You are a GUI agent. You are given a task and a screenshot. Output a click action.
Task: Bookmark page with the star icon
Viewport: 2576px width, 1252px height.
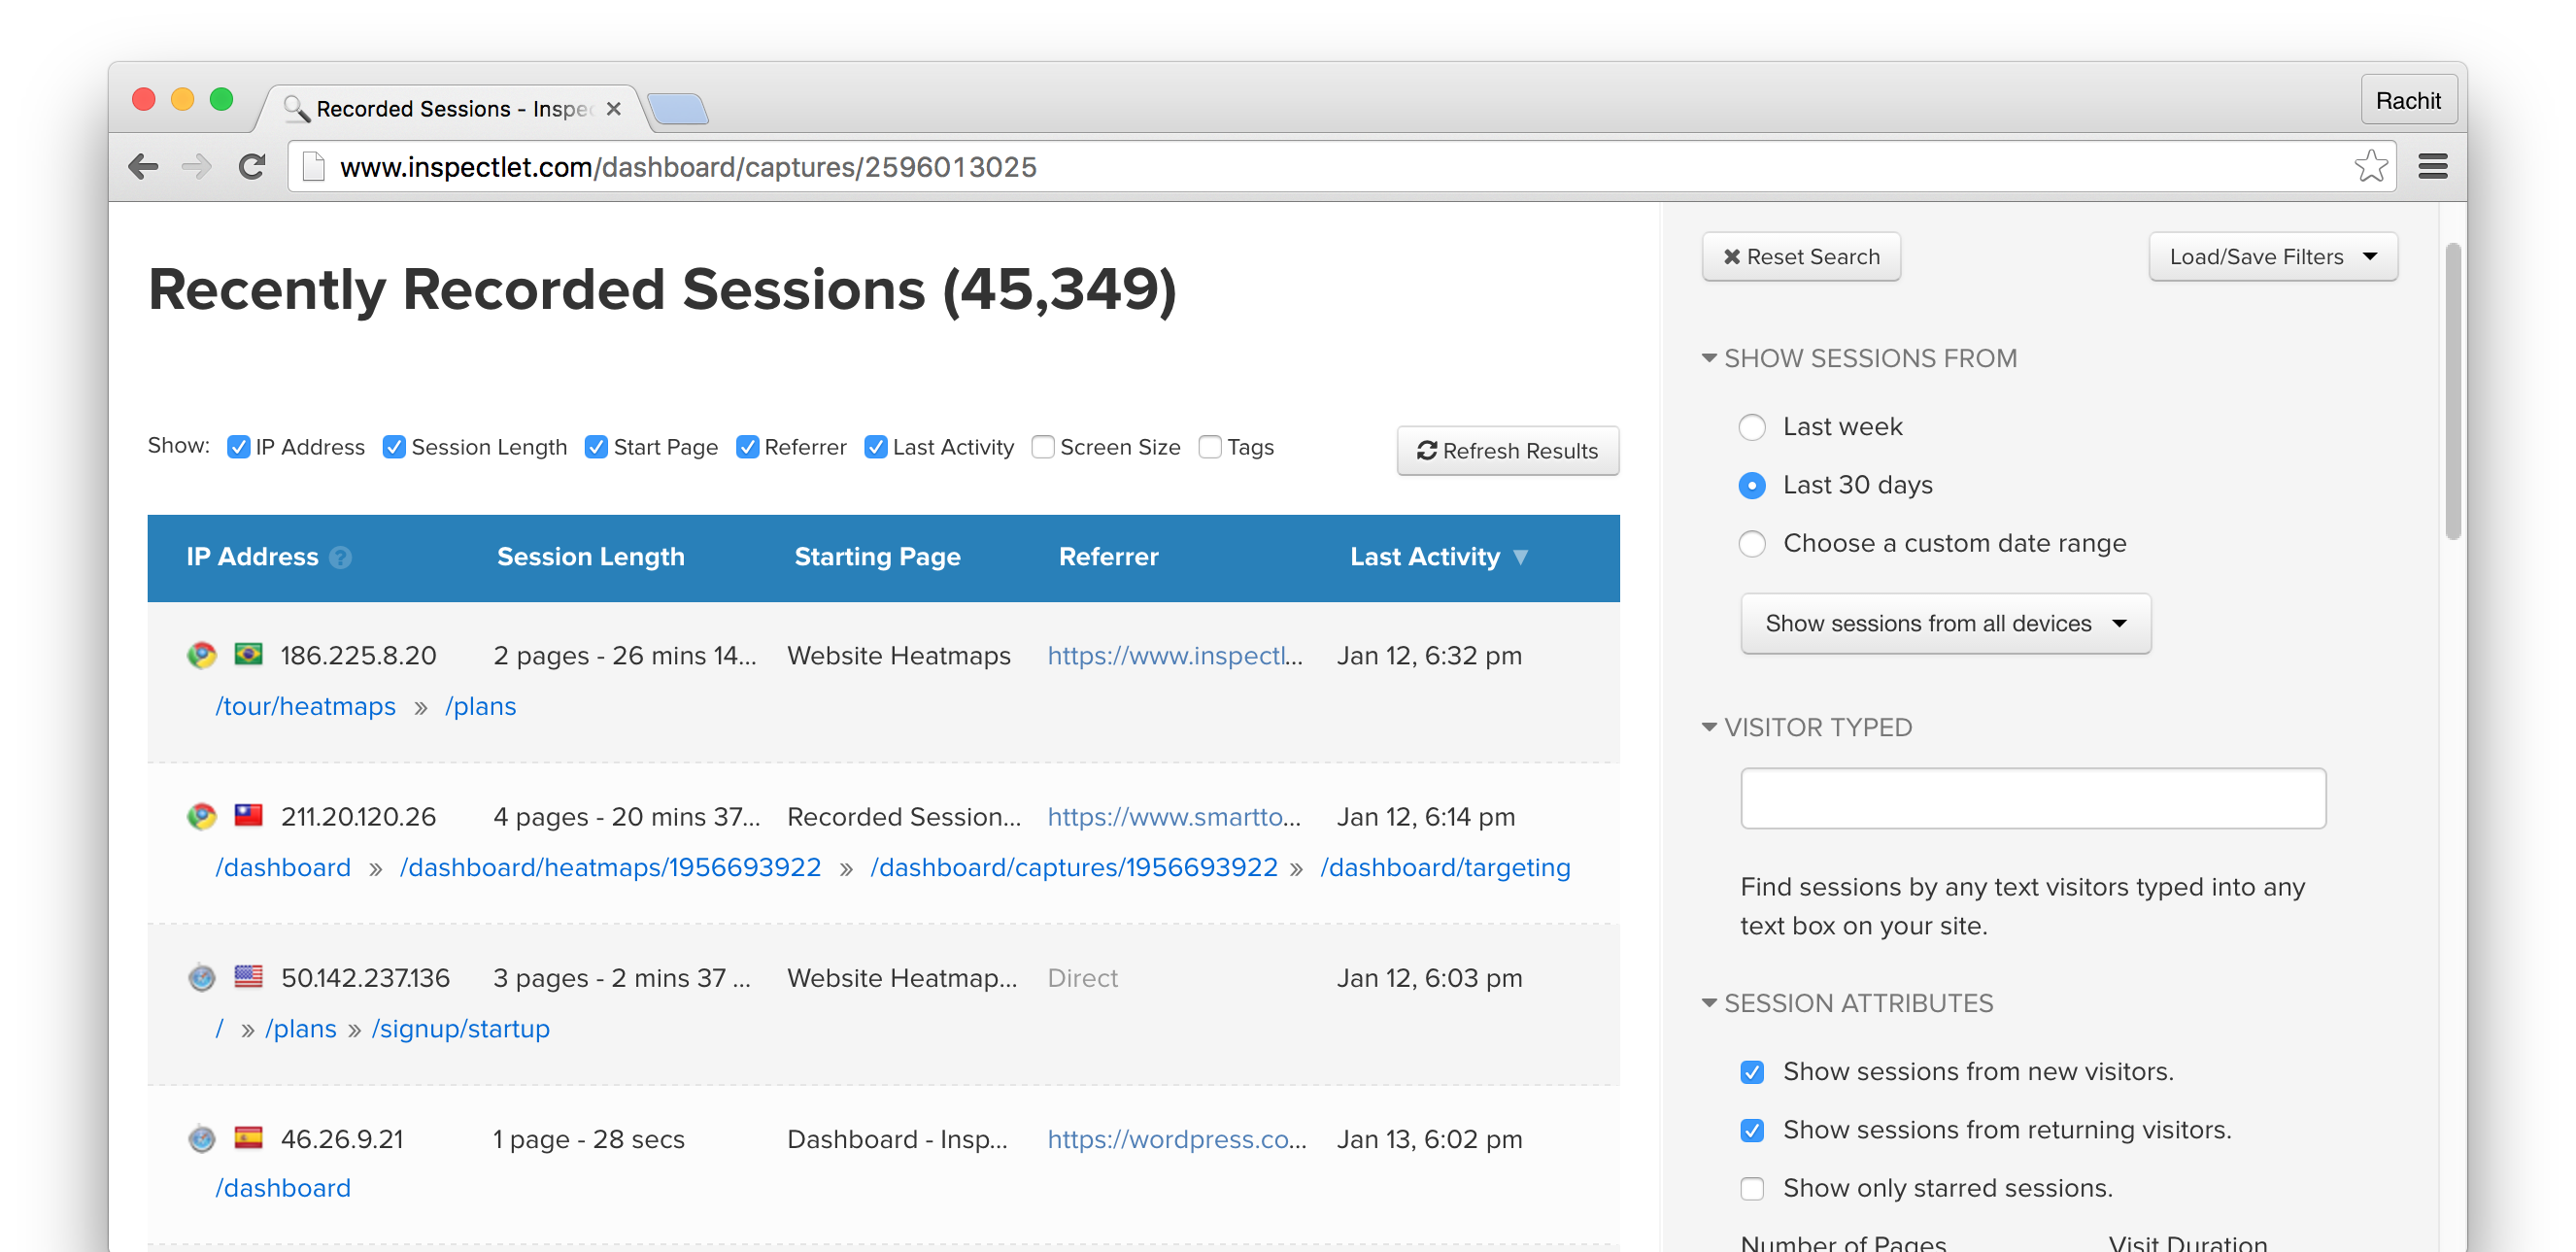click(x=2371, y=166)
